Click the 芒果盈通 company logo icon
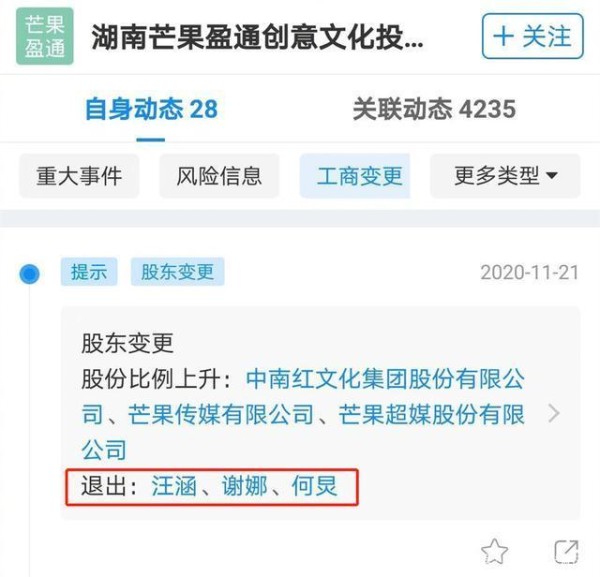 click(x=45, y=36)
